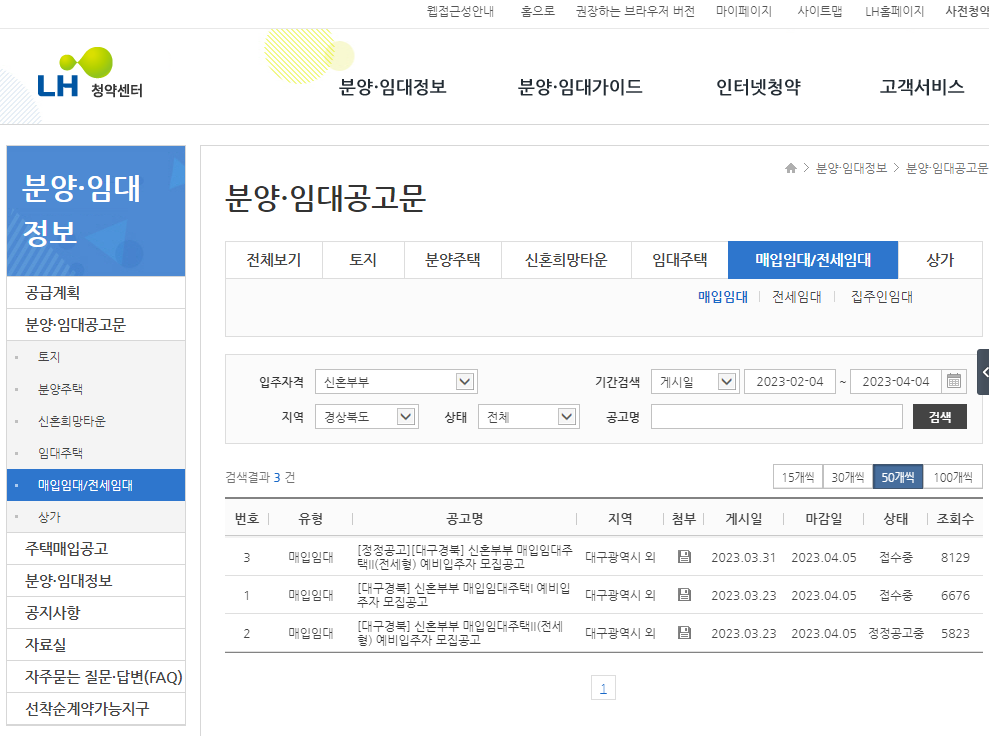Click the home icon in the breadcrumb
The image size is (989, 736).
(x=789, y=168)
